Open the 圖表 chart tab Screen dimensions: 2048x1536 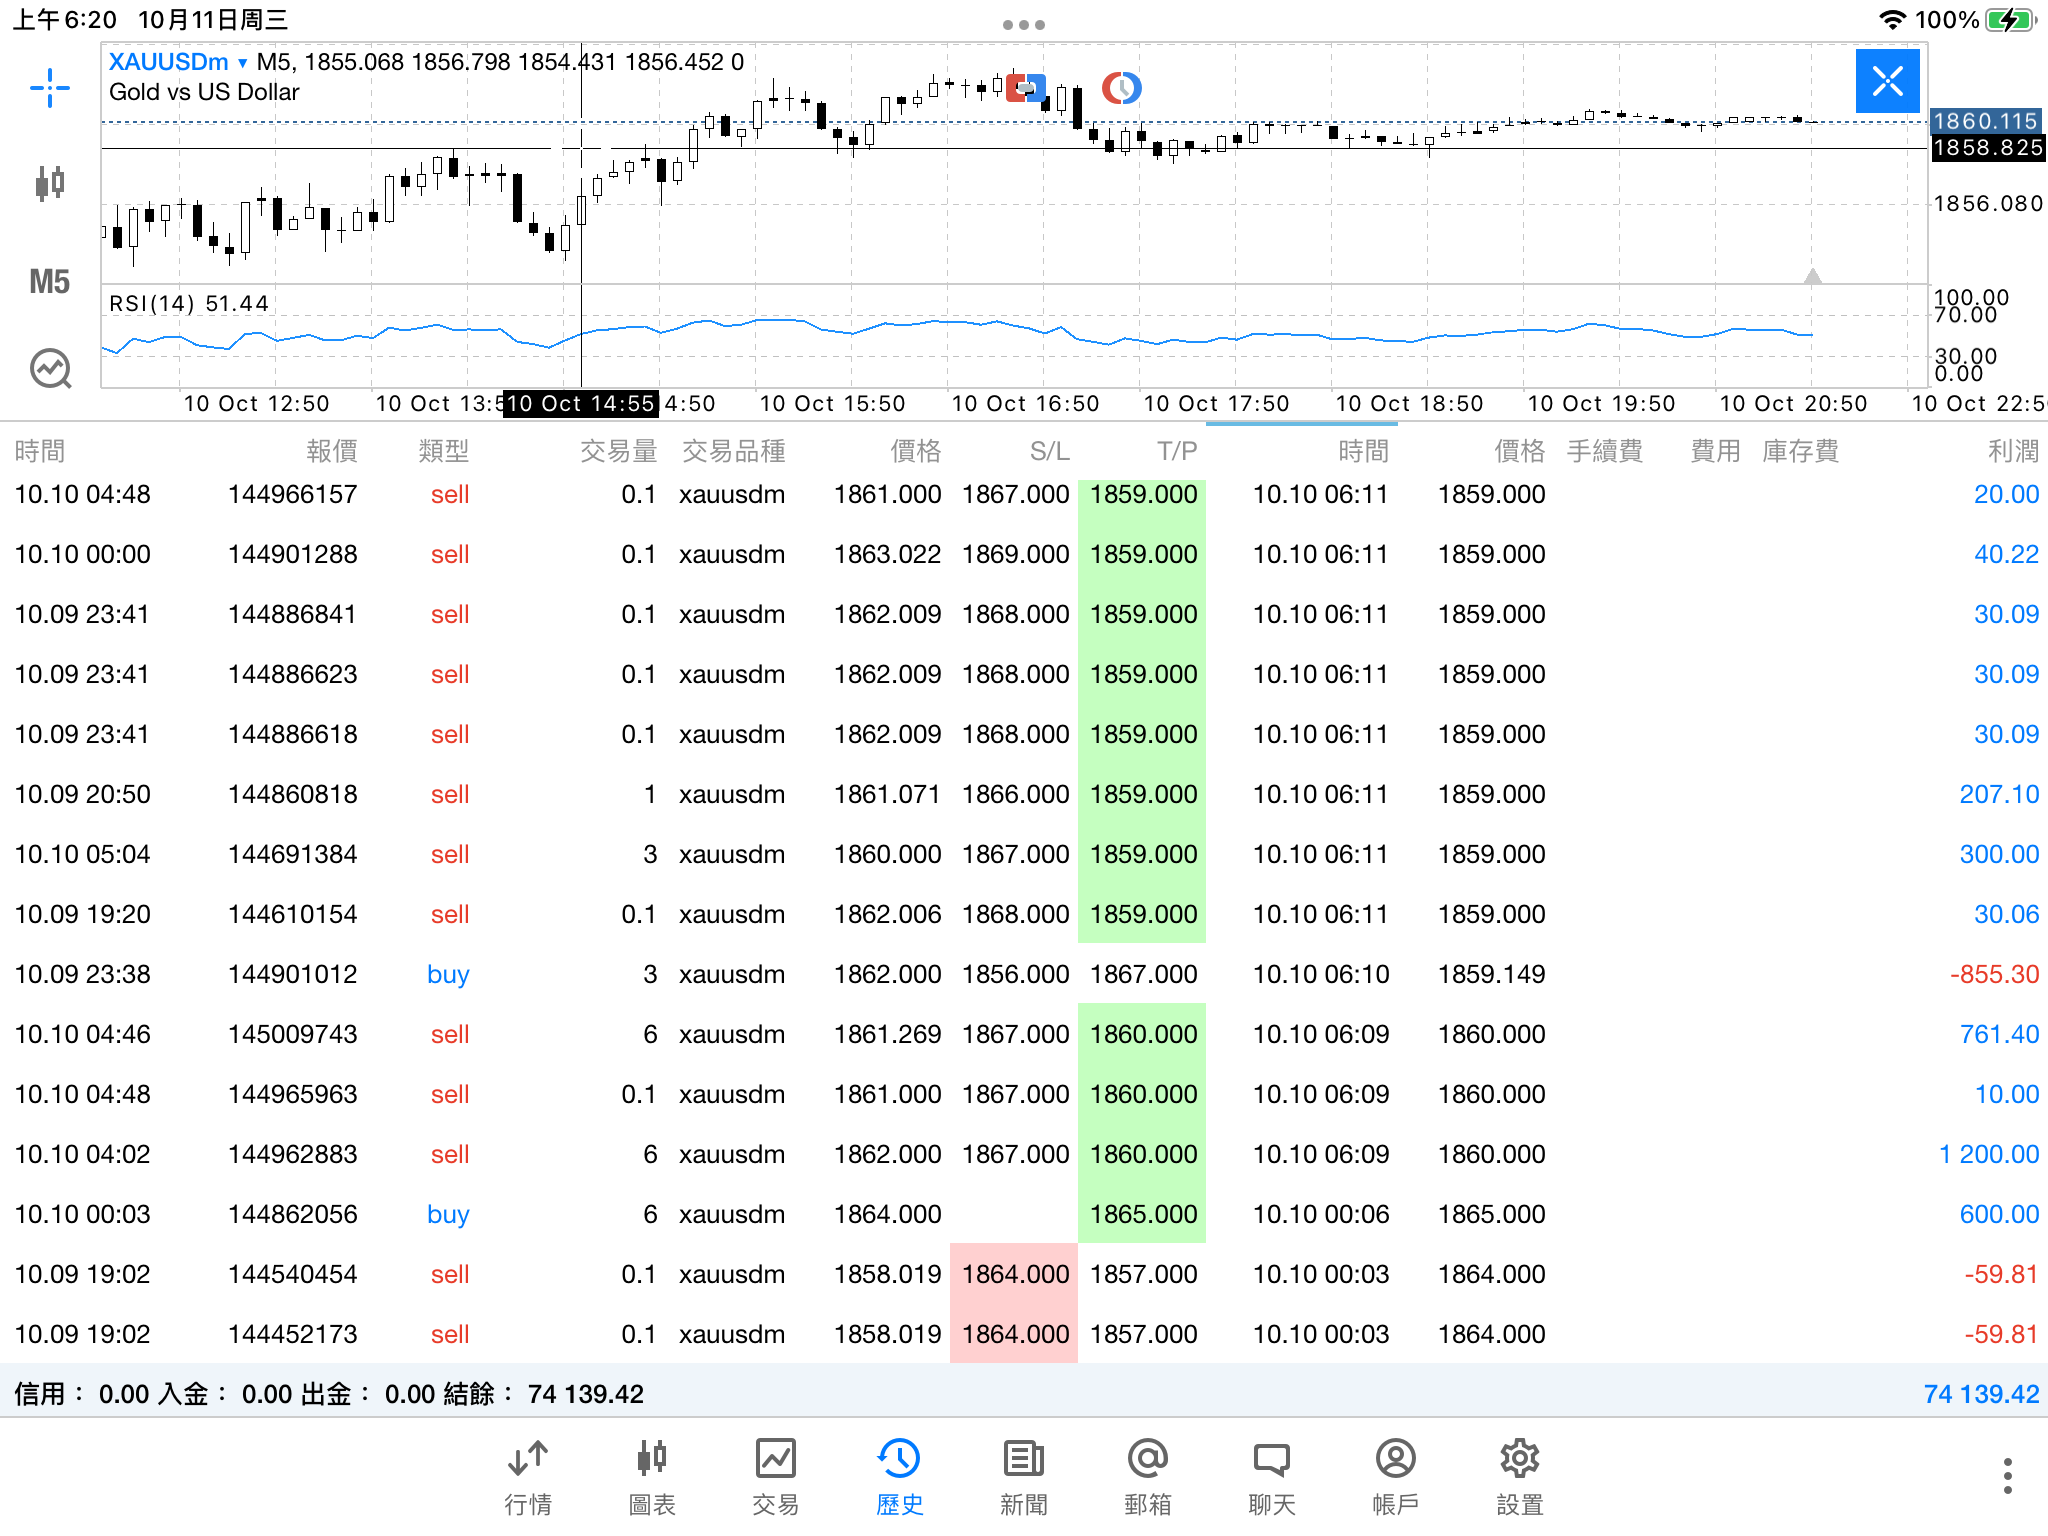coord(652,1478)
